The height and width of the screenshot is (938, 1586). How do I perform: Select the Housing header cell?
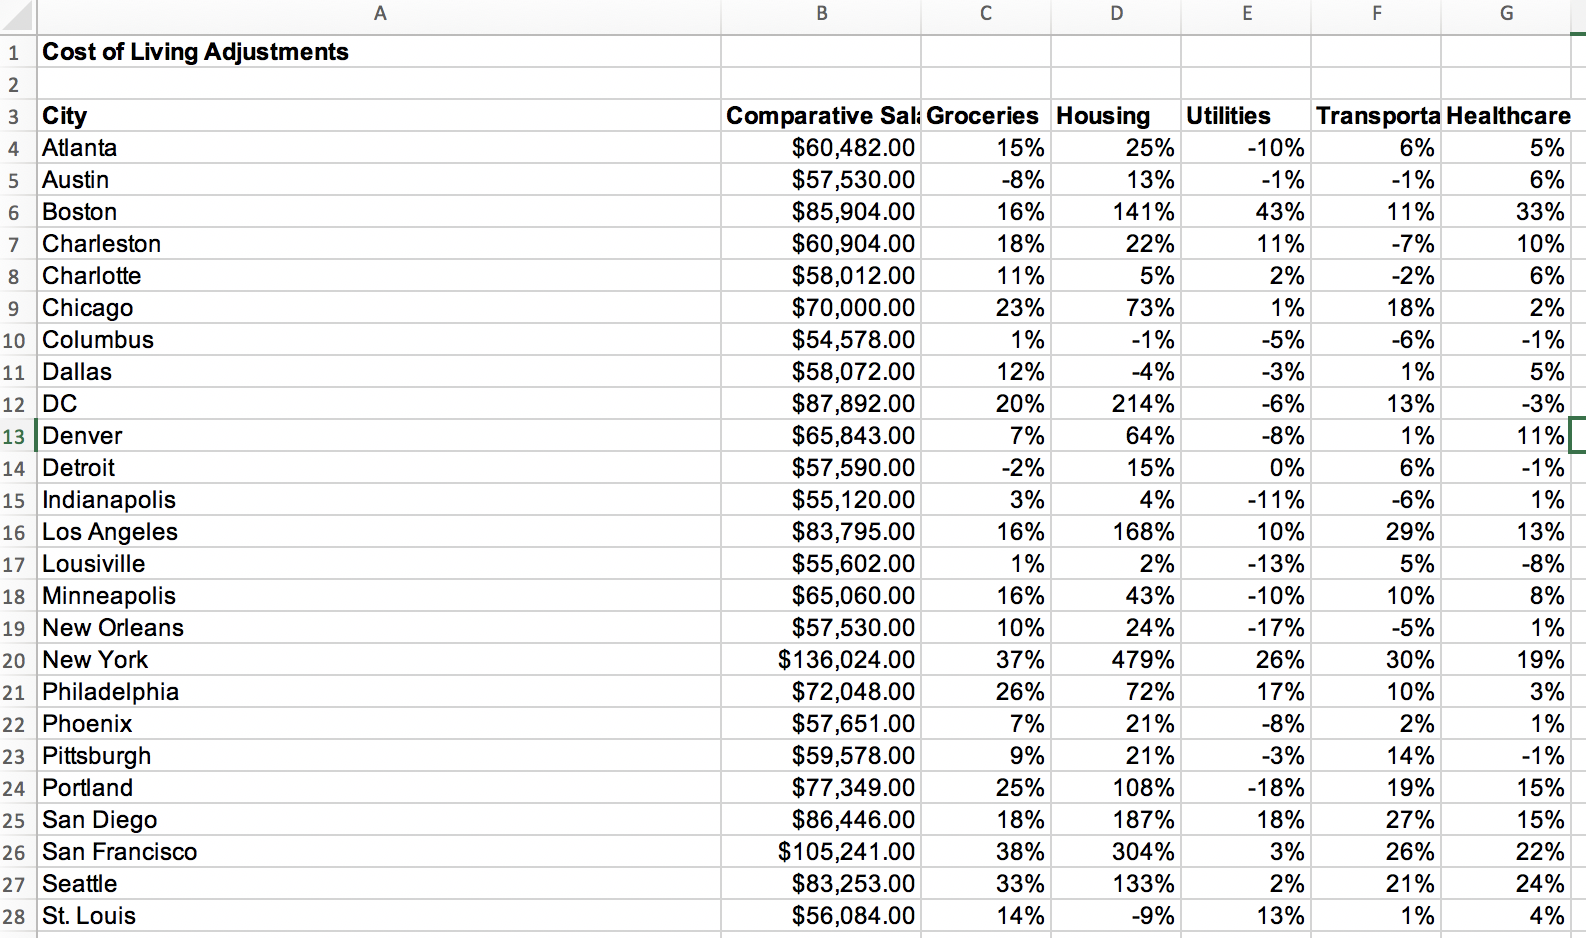click(1116, 116)
